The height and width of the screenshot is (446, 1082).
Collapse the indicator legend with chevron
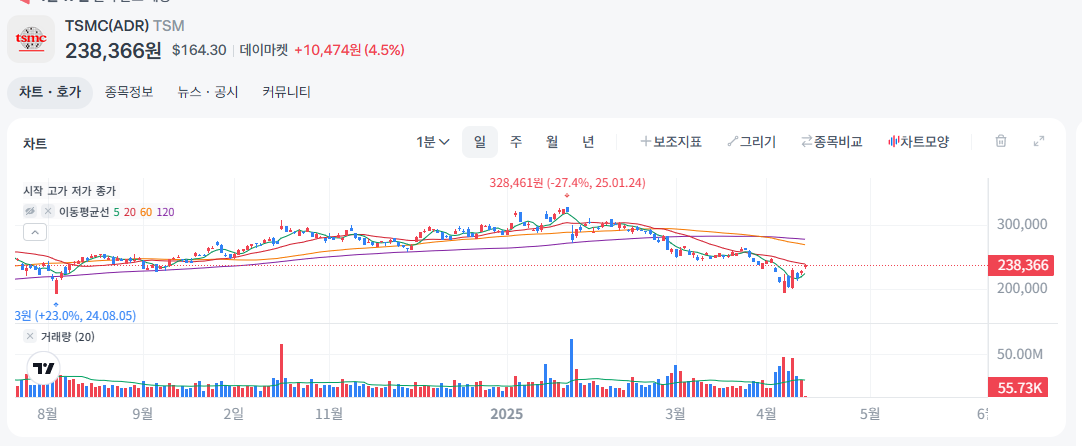tap(35, 232)
